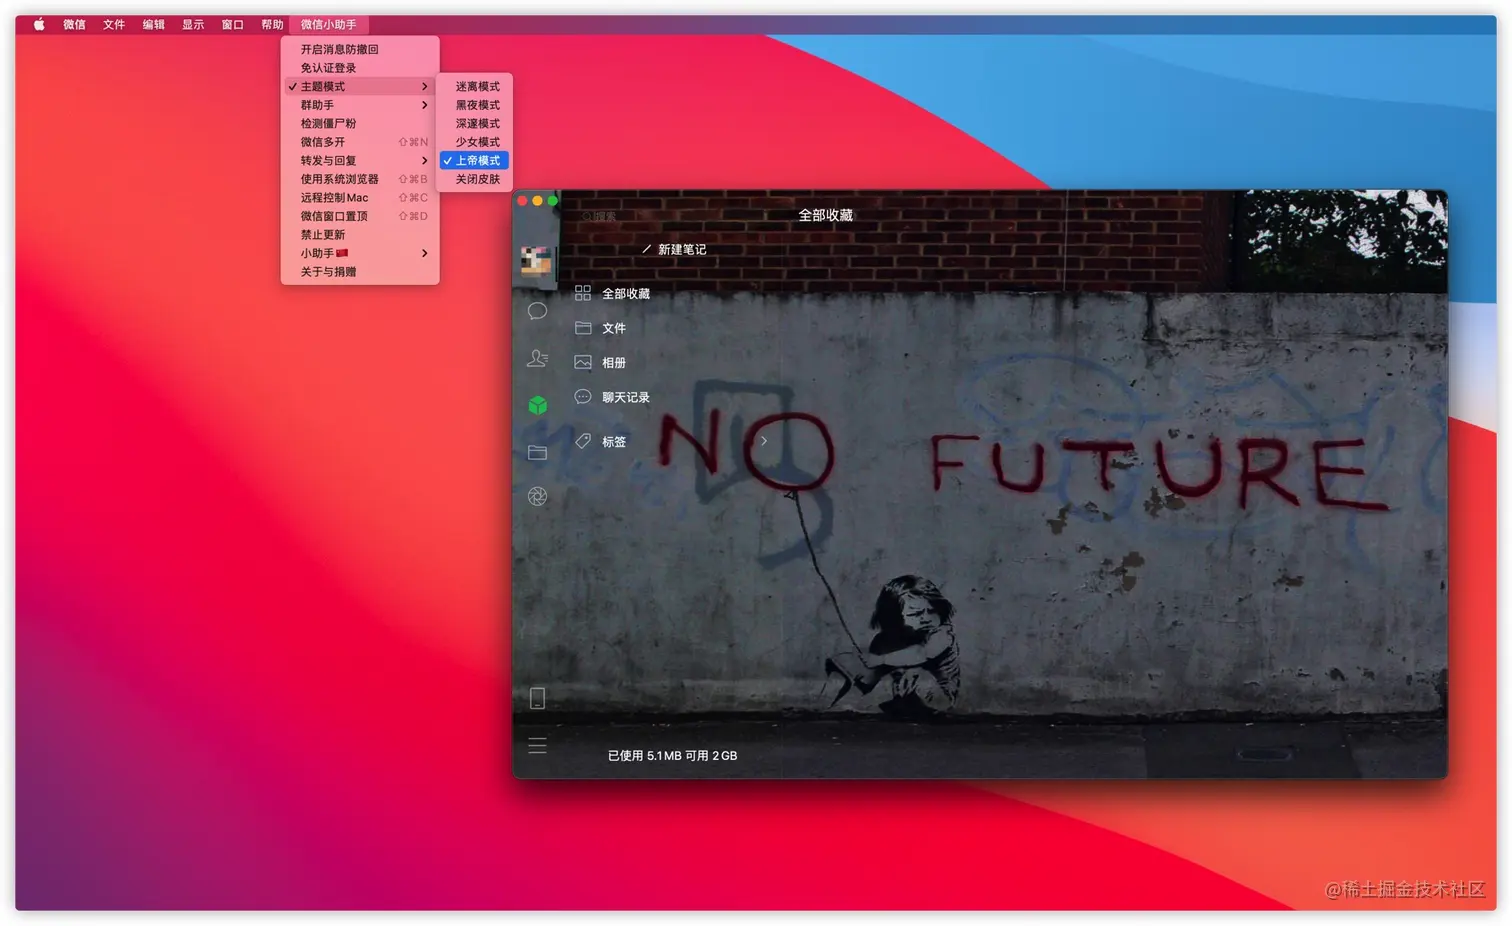Choose 微信多开 from the menu
Screen dimensions: 1512x926
click(x=360, y=142)
